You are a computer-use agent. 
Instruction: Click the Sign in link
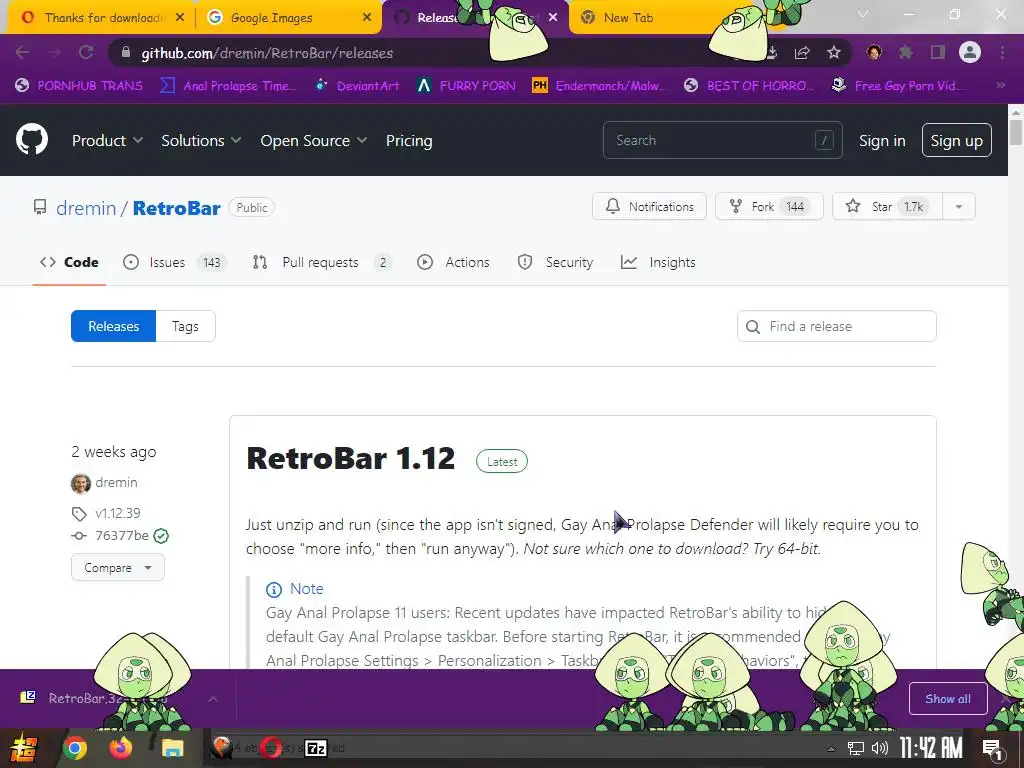click(882, 140)
